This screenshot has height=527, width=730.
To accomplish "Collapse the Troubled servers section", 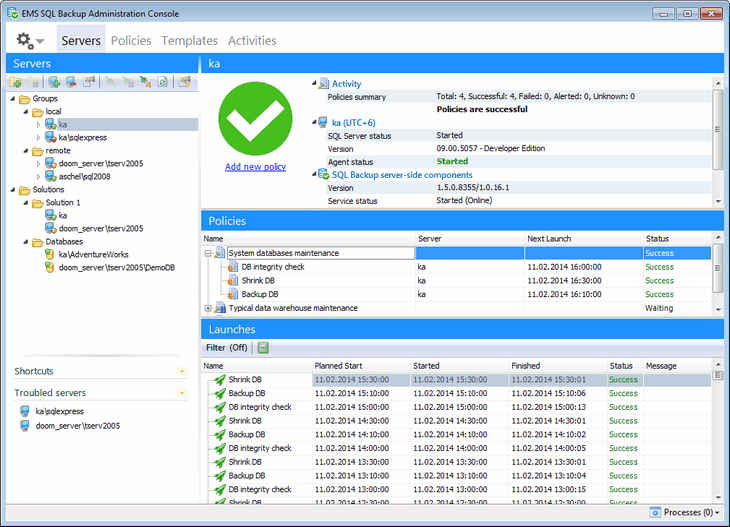I will 181,393.
